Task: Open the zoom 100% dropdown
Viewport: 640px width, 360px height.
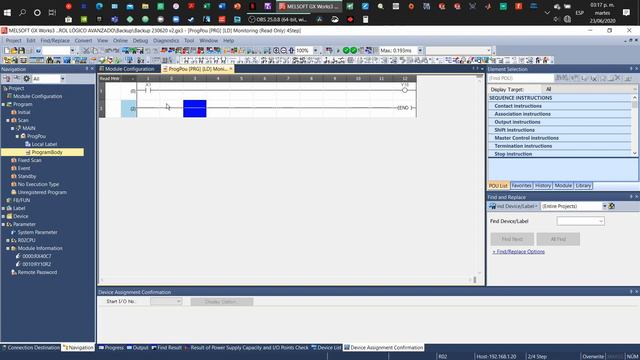Action: (x=316, y=51)
